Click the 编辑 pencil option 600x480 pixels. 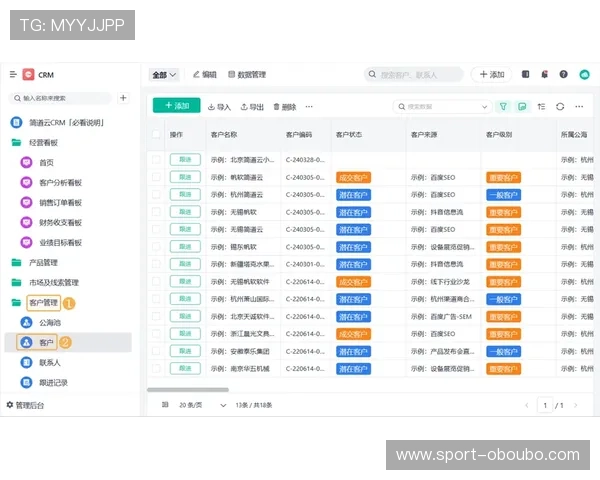205,74
